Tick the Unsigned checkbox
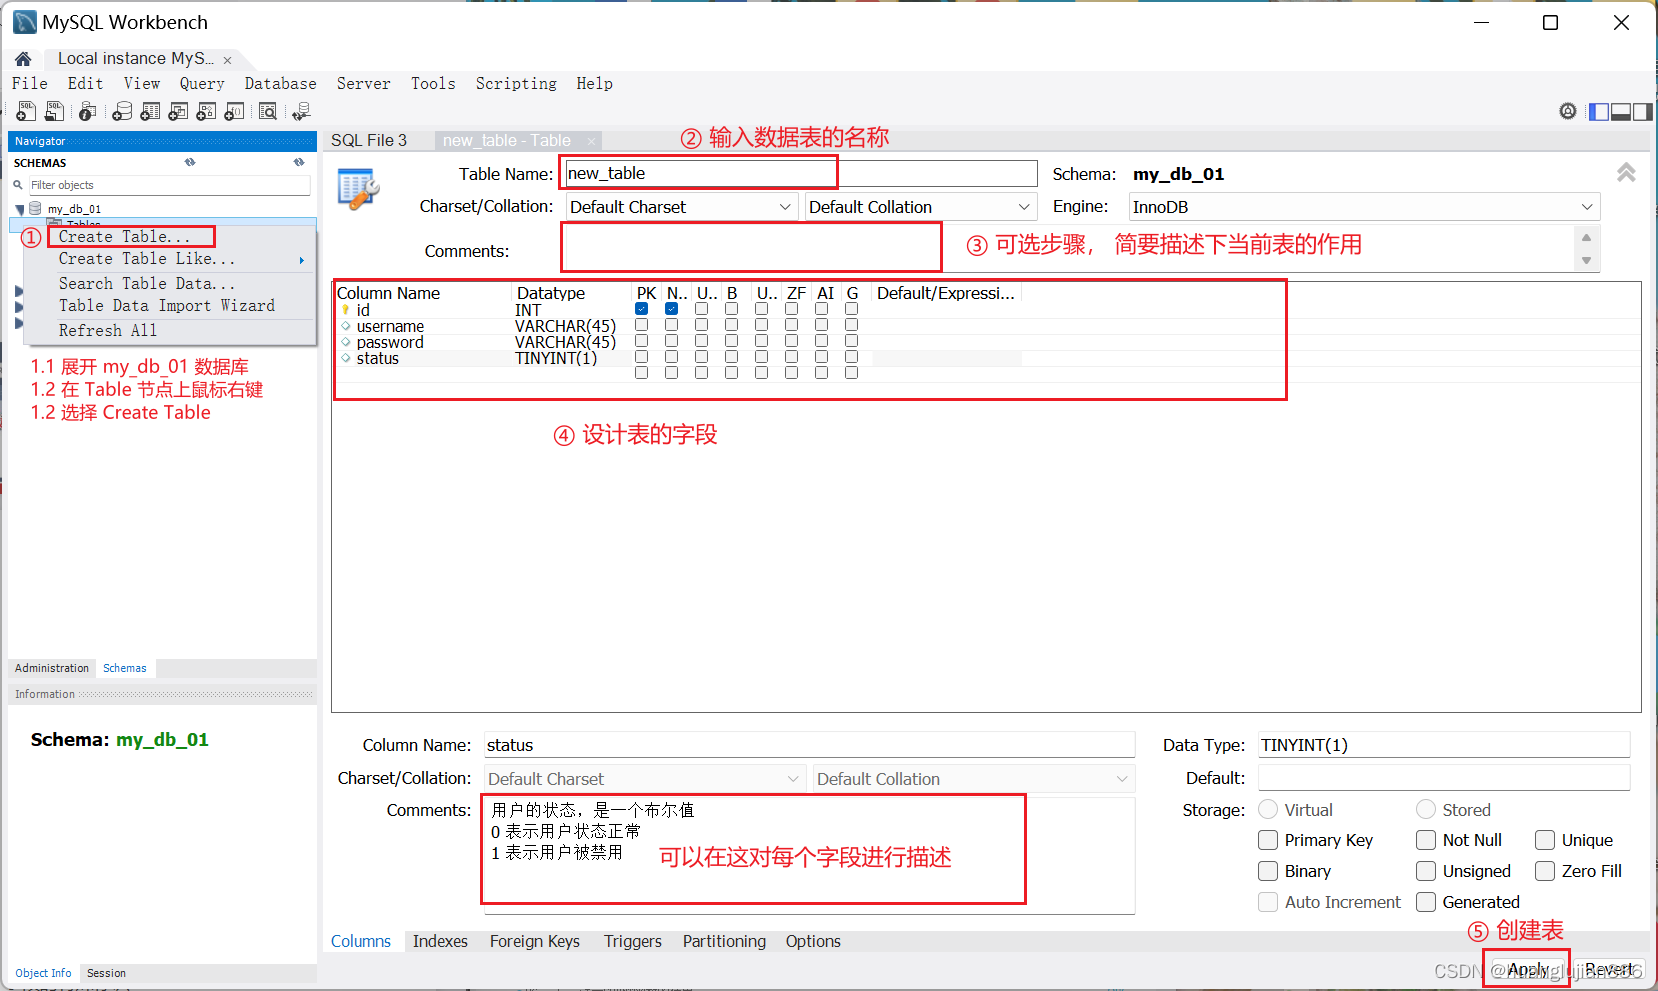The height and width of the screenshot is (991, 1658). coord(1426,871)
